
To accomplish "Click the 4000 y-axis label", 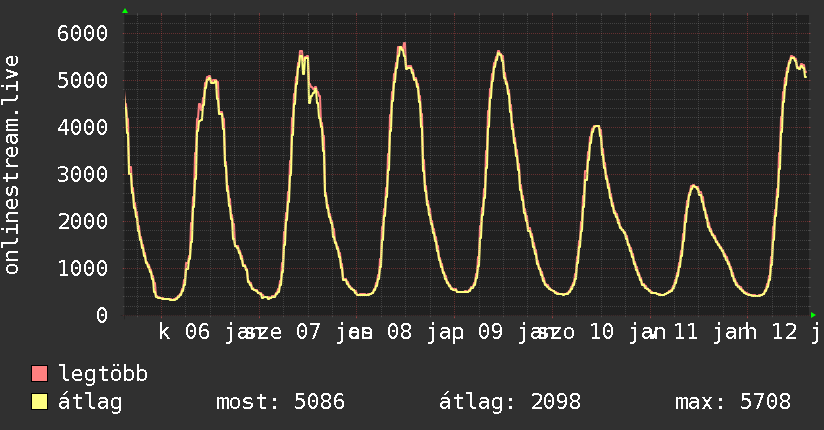I will click(x=83, y=127).
